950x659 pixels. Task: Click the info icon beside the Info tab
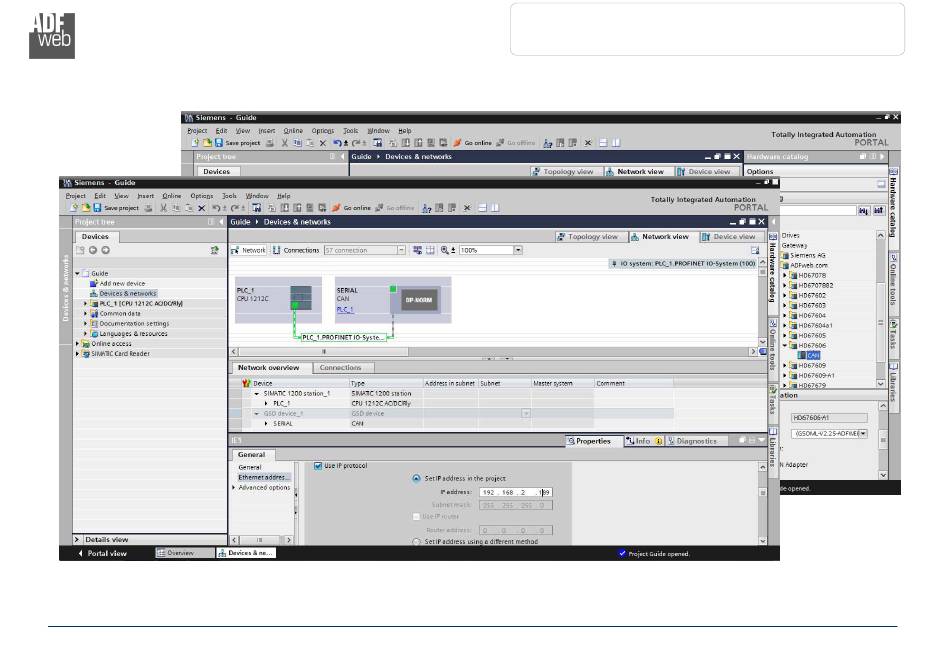point(659,441)
